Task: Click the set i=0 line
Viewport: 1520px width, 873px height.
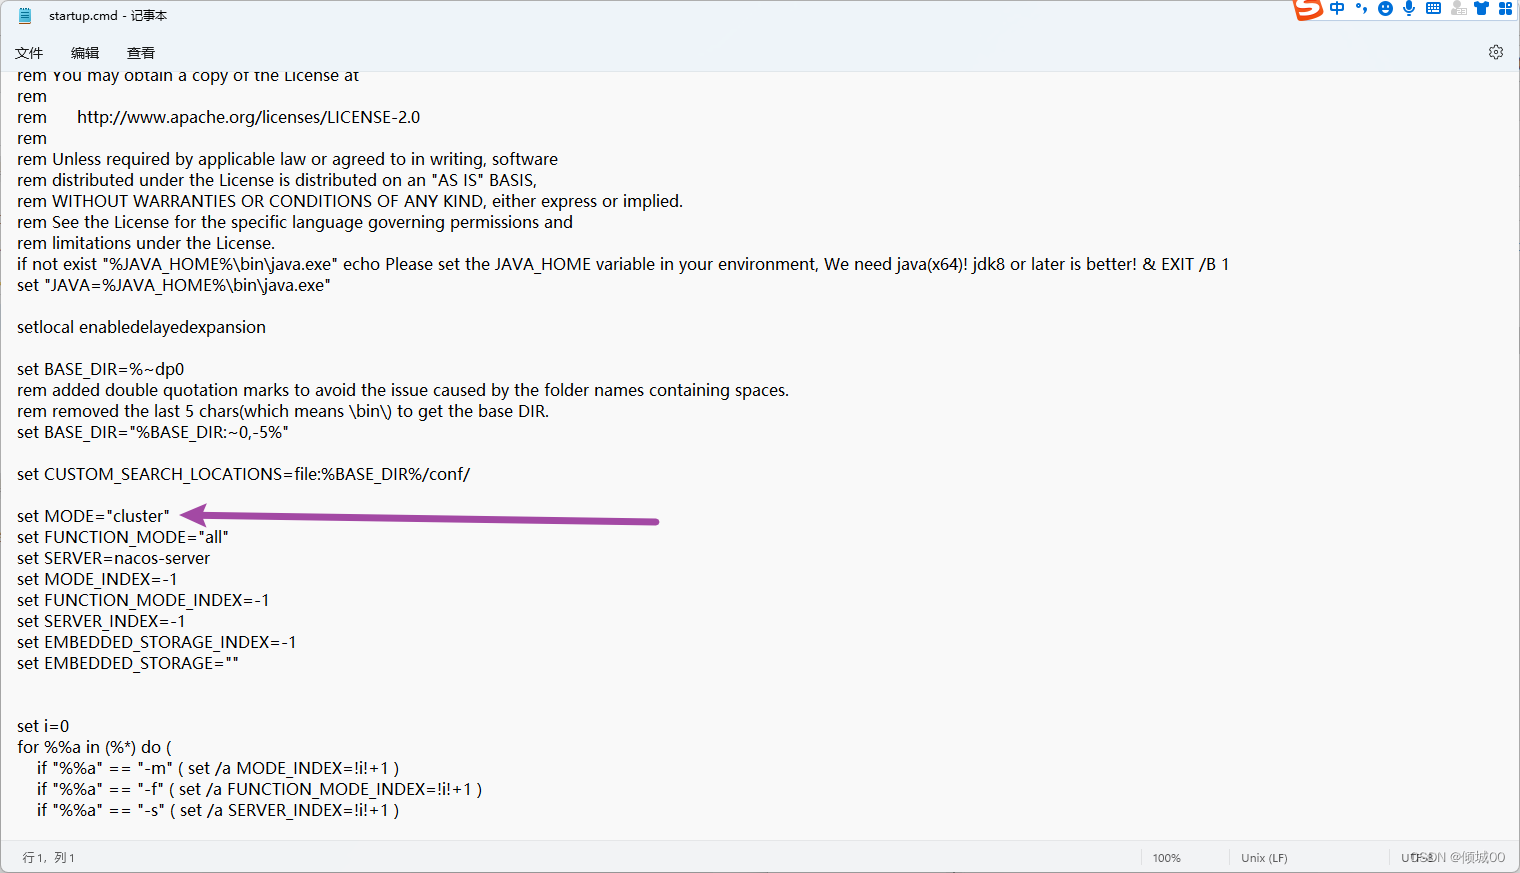Action: [x=43, y=726]
